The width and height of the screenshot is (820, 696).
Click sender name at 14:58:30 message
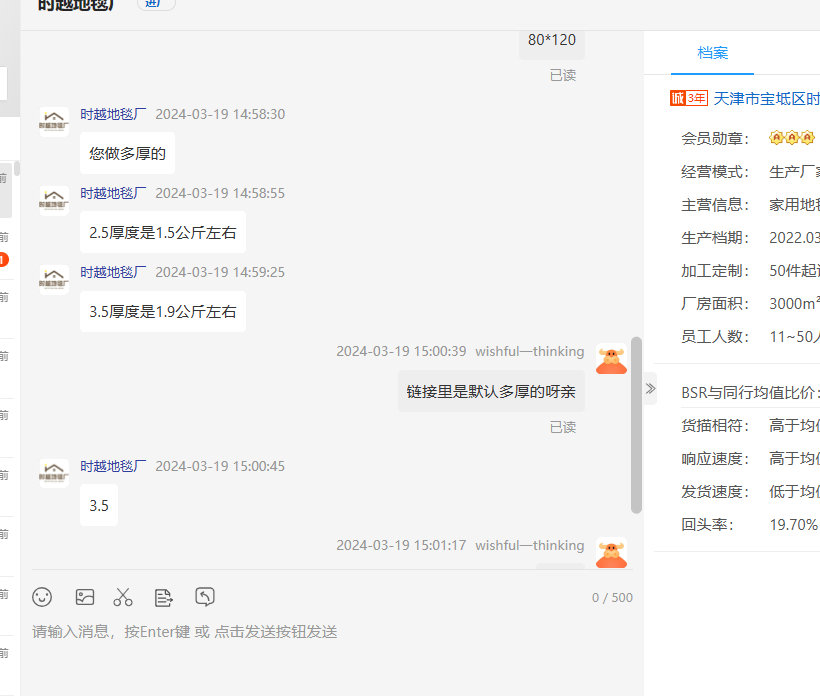click(113, 114)
